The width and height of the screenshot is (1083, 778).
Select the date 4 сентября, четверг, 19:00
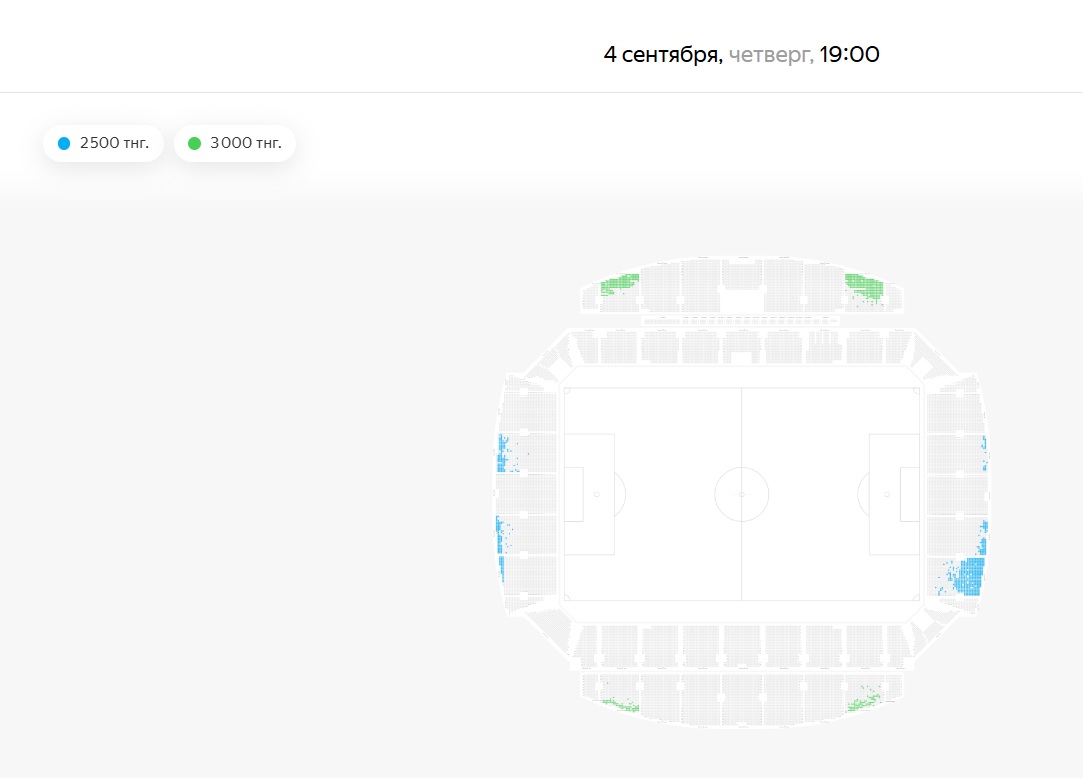[741, 54]
